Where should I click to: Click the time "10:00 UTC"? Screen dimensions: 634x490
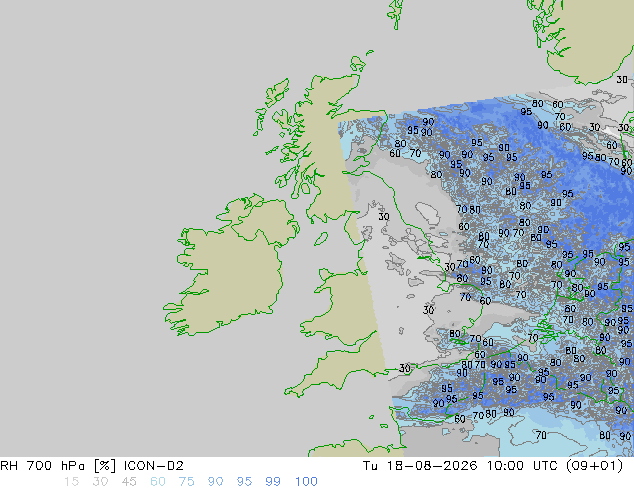coord(523,466)
